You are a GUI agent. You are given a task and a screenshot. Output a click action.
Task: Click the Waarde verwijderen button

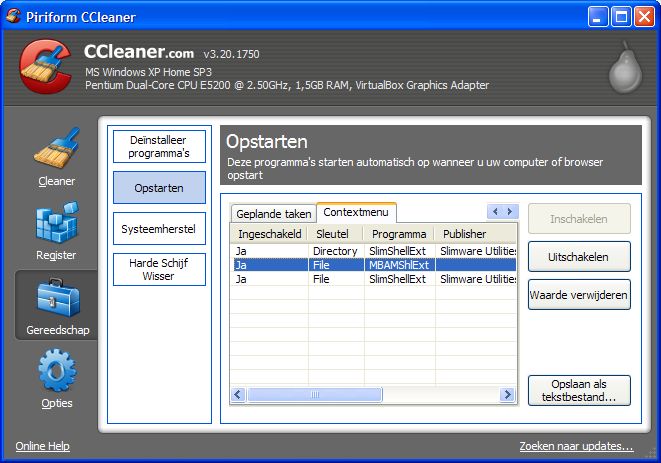[x=579, y=295]
